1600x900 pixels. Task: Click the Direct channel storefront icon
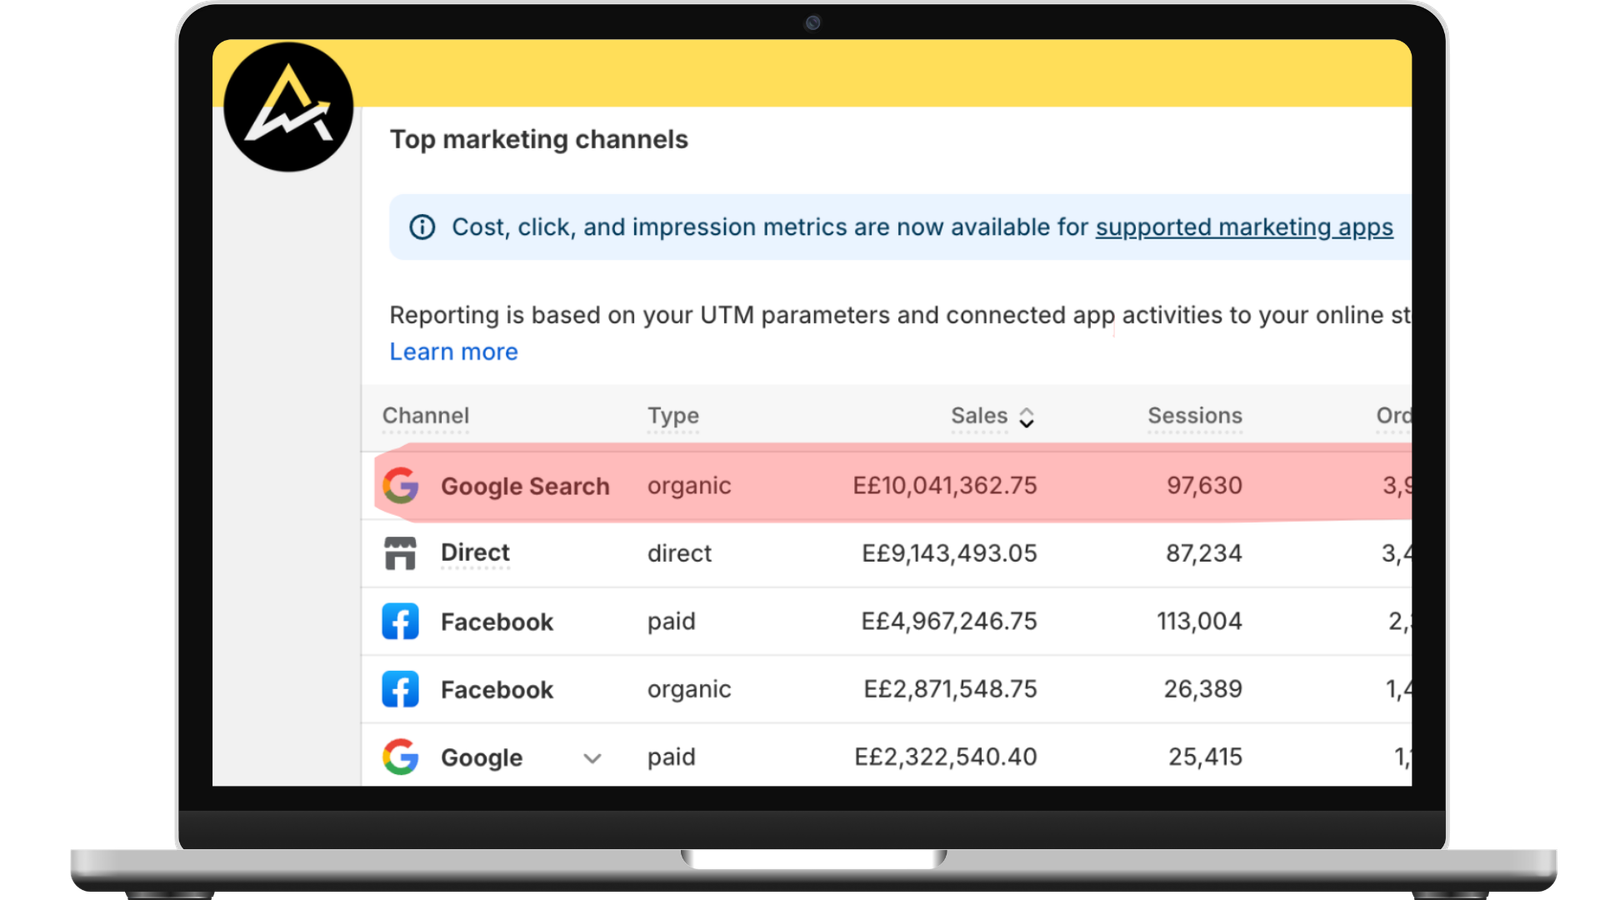pyautogui.click(x=400, y=553)
